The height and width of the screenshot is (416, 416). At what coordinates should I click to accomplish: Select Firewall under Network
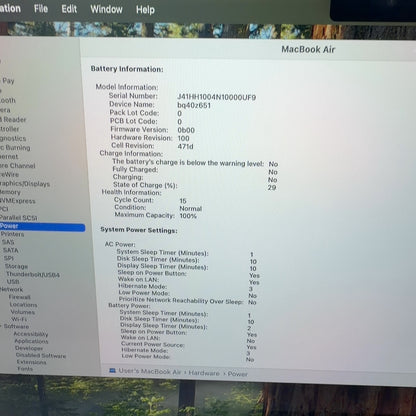tap(20, 297)
